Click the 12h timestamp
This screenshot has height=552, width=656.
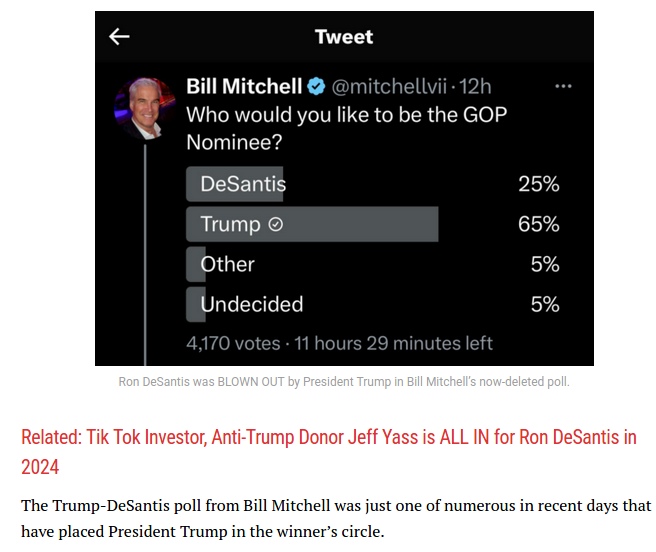(475, 87)
